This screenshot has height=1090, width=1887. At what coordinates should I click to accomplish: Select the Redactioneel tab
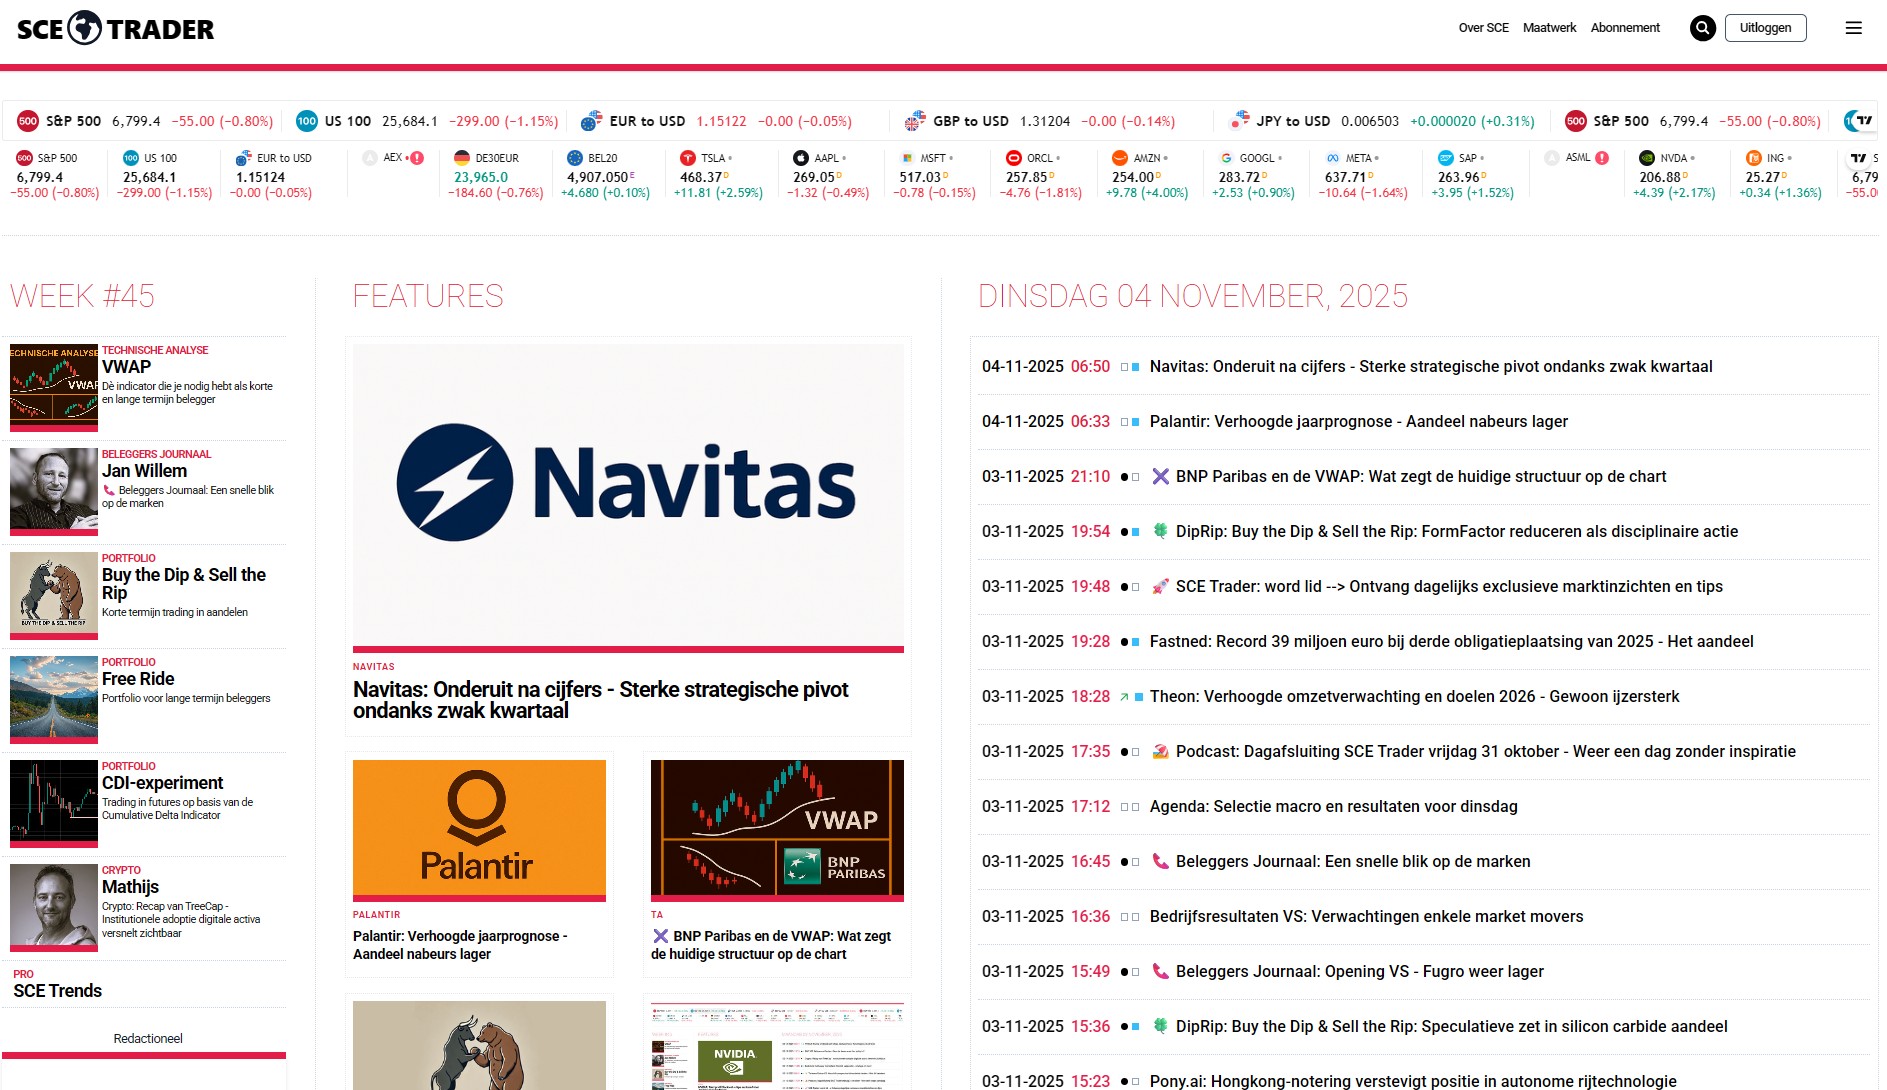pyautogui.click(x=148, y=1039)
